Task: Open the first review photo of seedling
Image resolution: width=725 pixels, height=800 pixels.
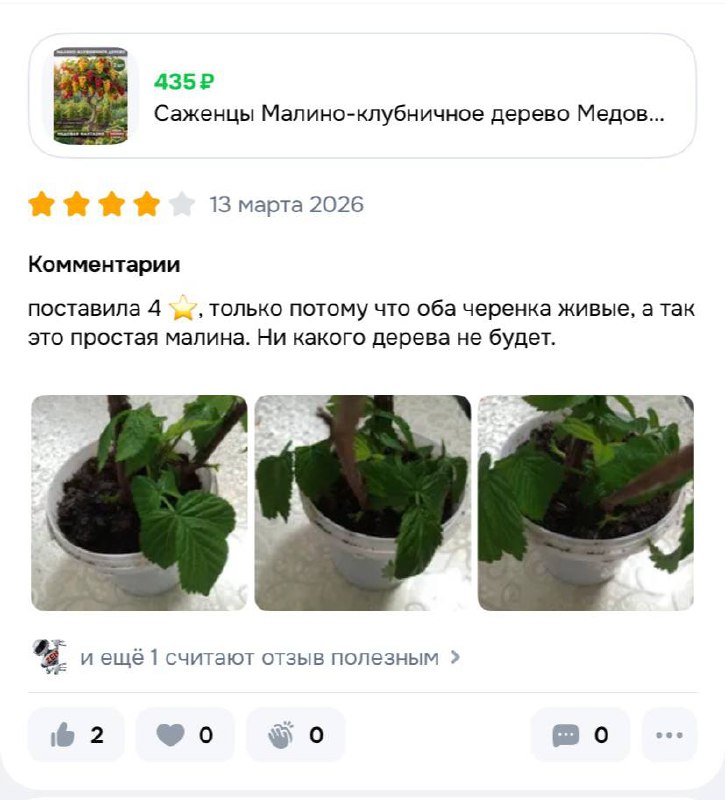Action: (139, 503)
